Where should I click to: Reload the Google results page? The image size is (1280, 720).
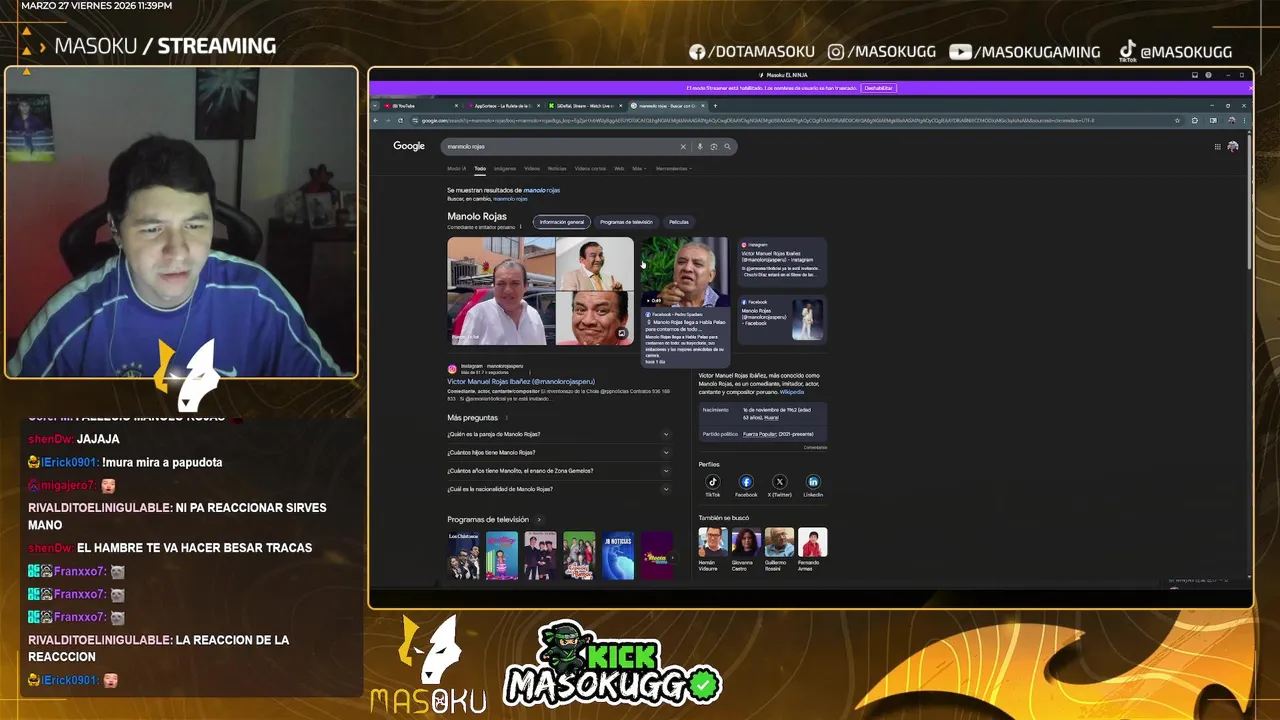coord(400,121)
